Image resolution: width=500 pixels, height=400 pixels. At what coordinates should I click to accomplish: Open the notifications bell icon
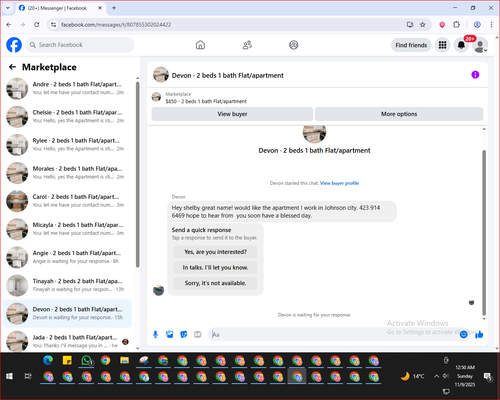pos(461,45)
